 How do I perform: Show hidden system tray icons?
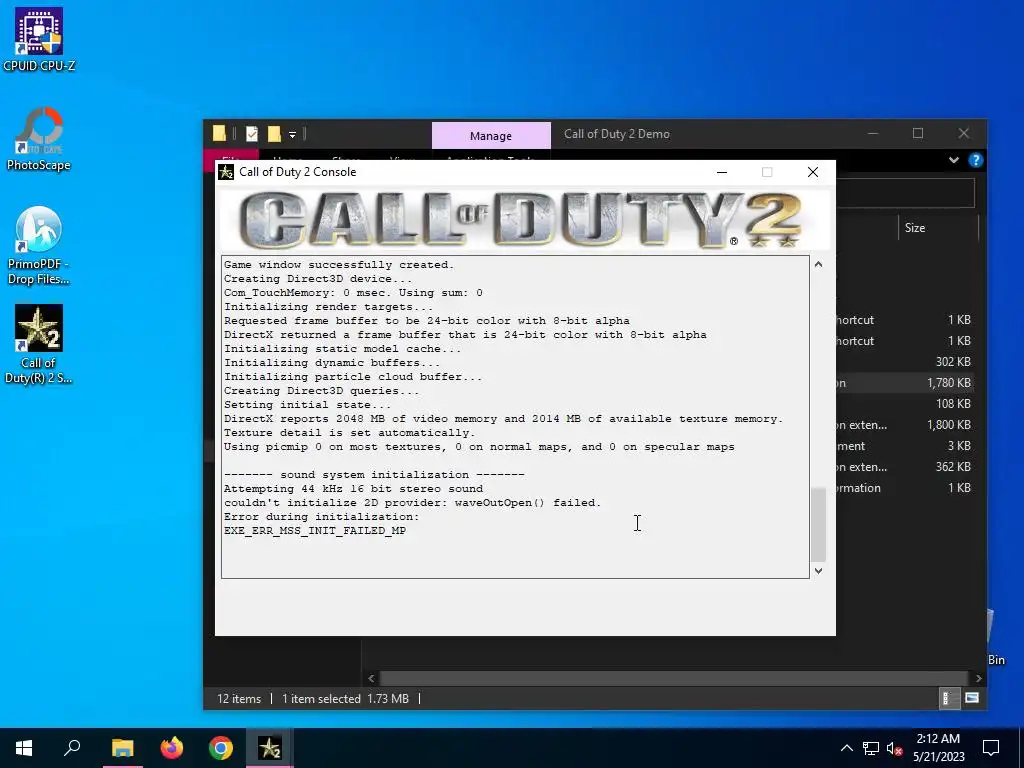[x=846, y=748]
